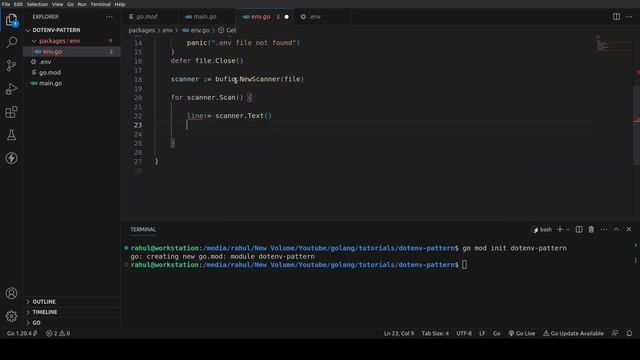This screenshot has height=360, width=640.
Task: Click the env breadcrumb segment
Action: (167, 30)
